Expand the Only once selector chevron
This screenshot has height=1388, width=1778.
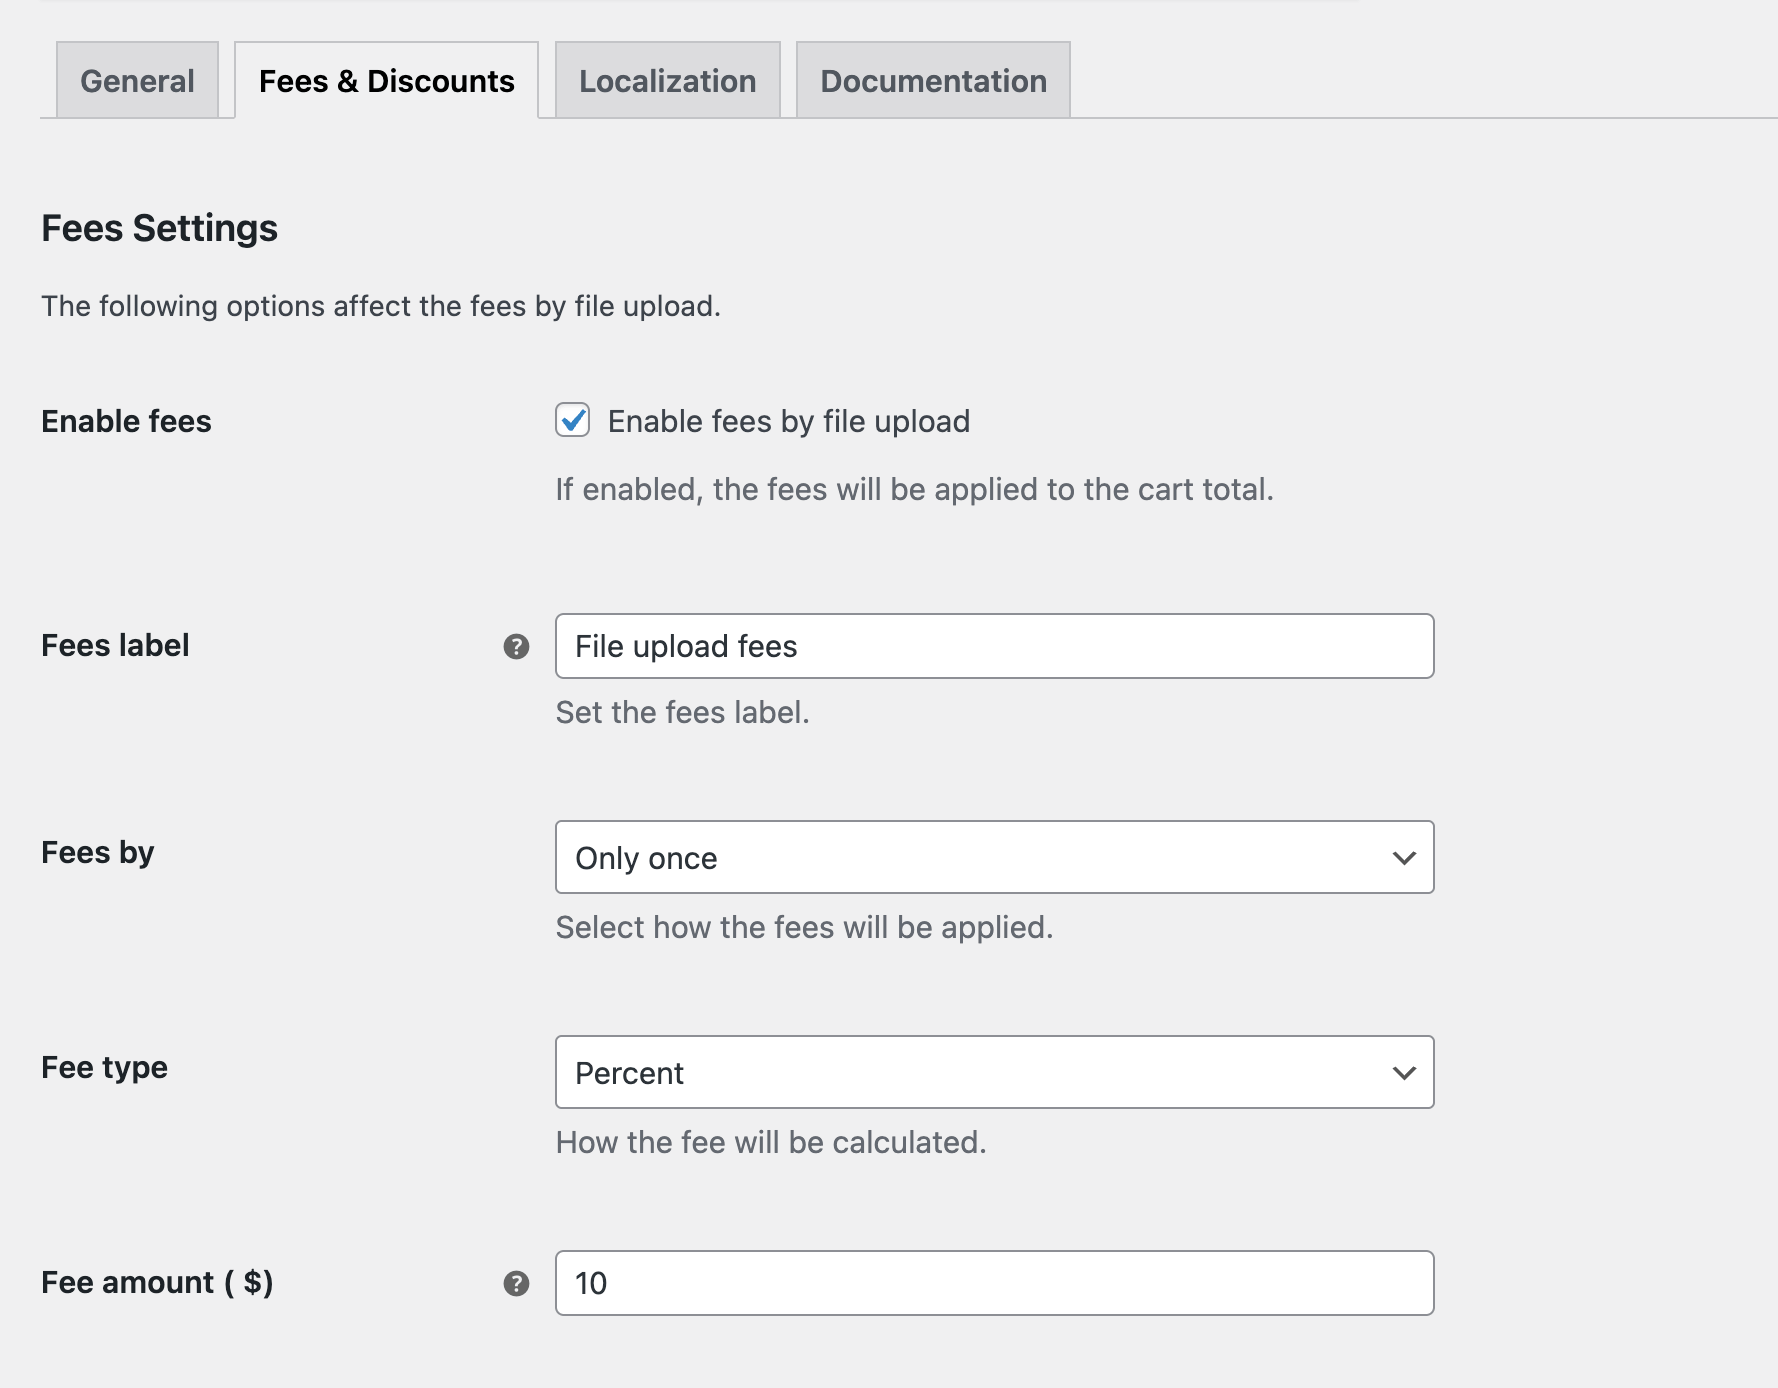tap(1402, 857)
